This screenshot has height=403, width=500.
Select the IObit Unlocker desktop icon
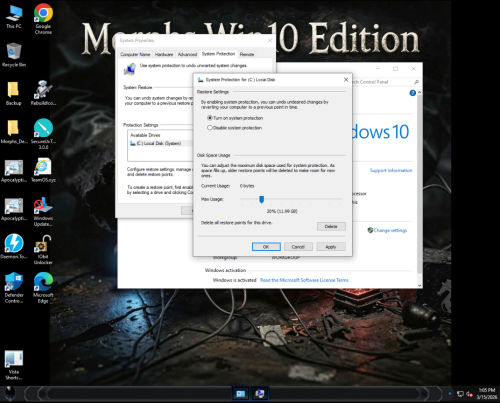coord(43,250)
